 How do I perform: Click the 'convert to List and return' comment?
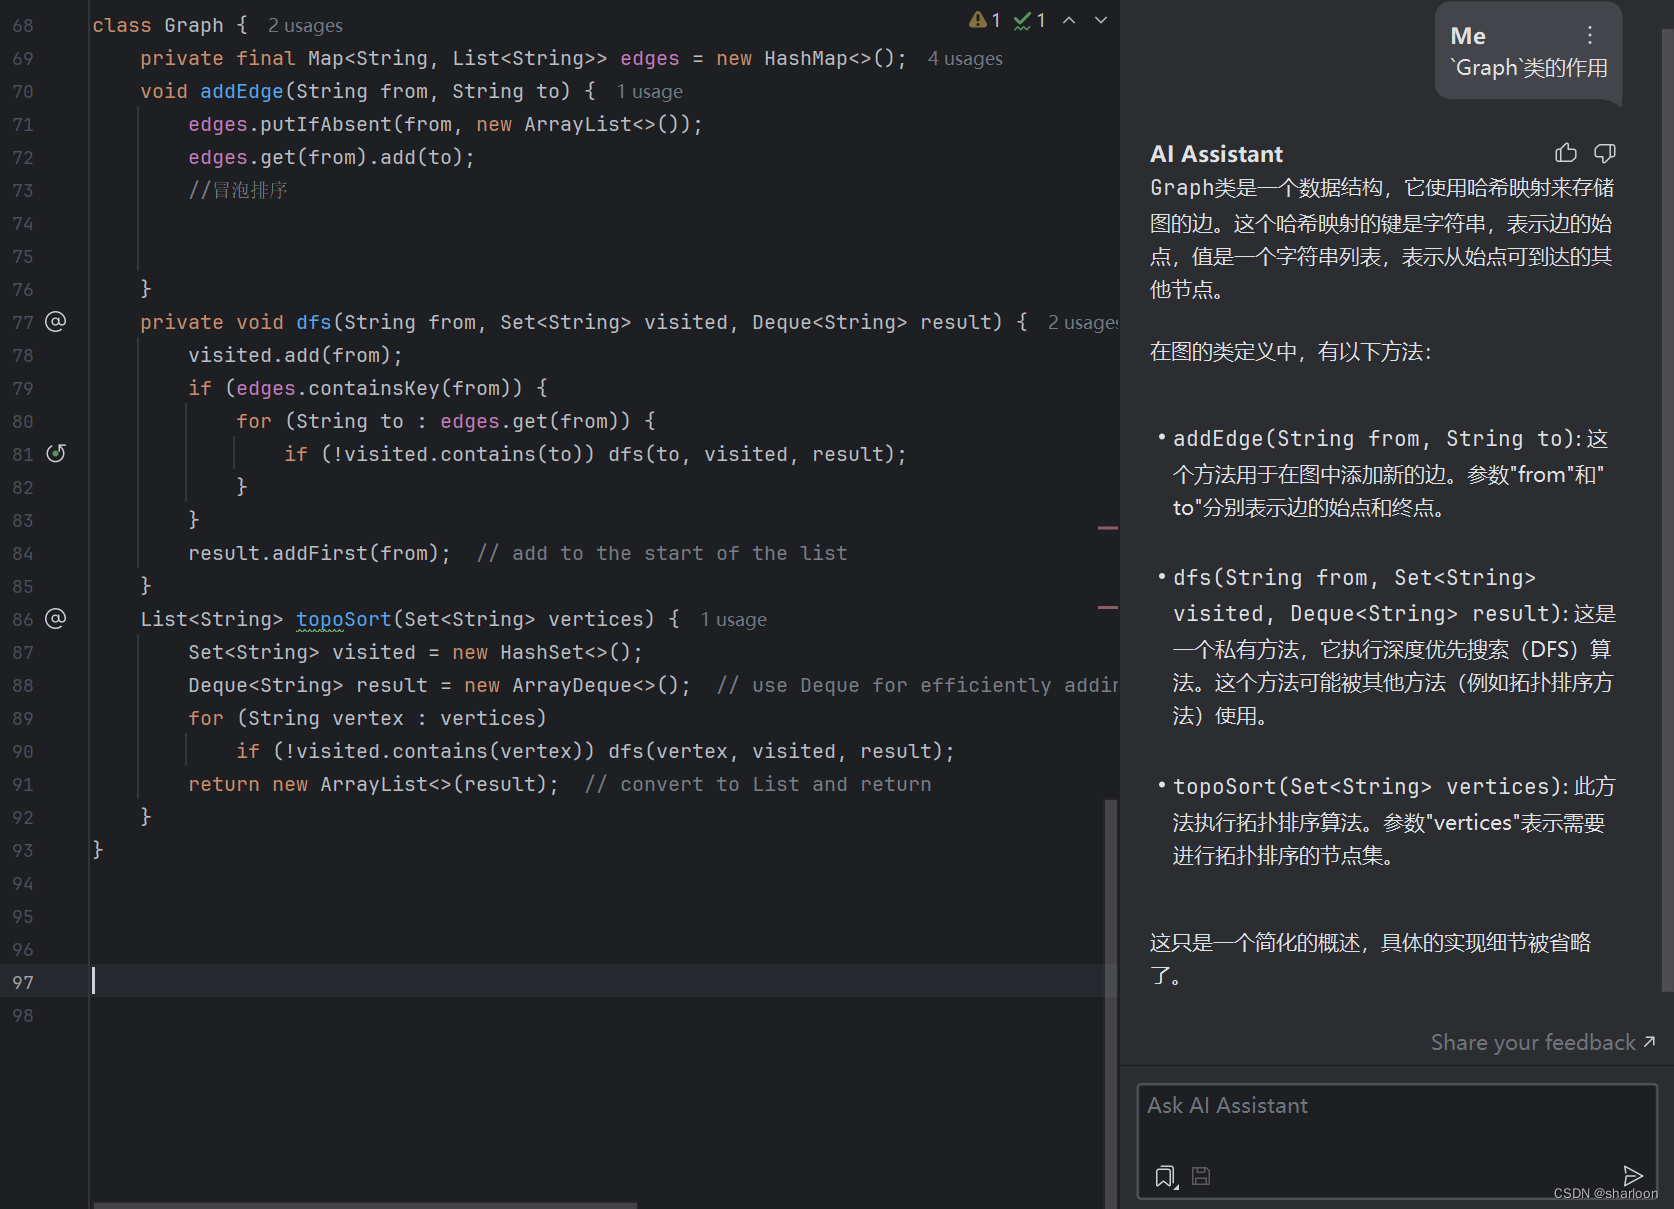pos(758,784)
